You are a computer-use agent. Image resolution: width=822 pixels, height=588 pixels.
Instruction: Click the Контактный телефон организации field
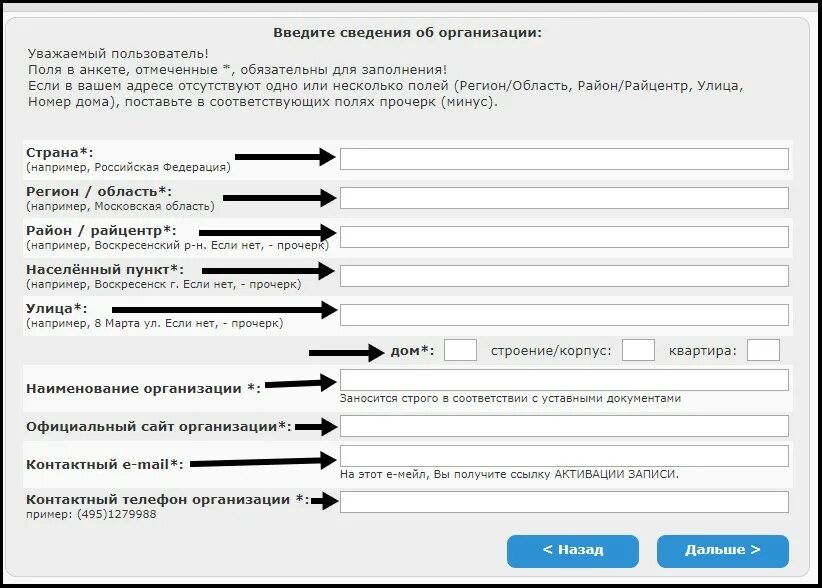tap(564, 502)
